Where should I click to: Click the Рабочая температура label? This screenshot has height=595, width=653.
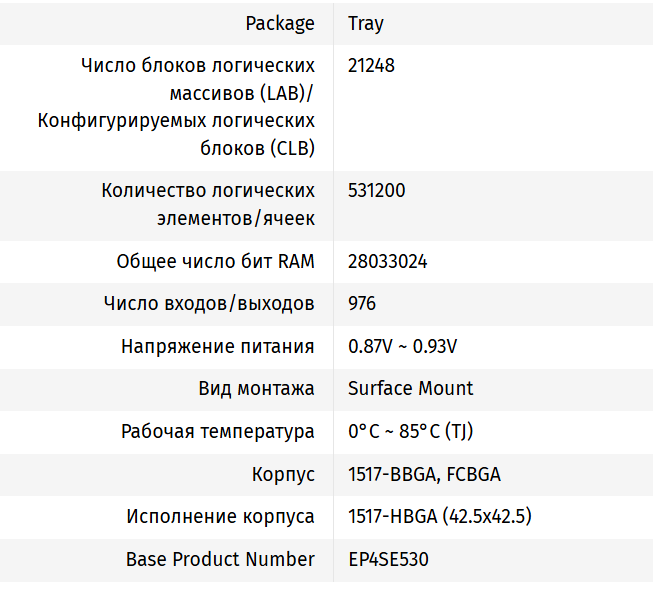coord(218,432)
